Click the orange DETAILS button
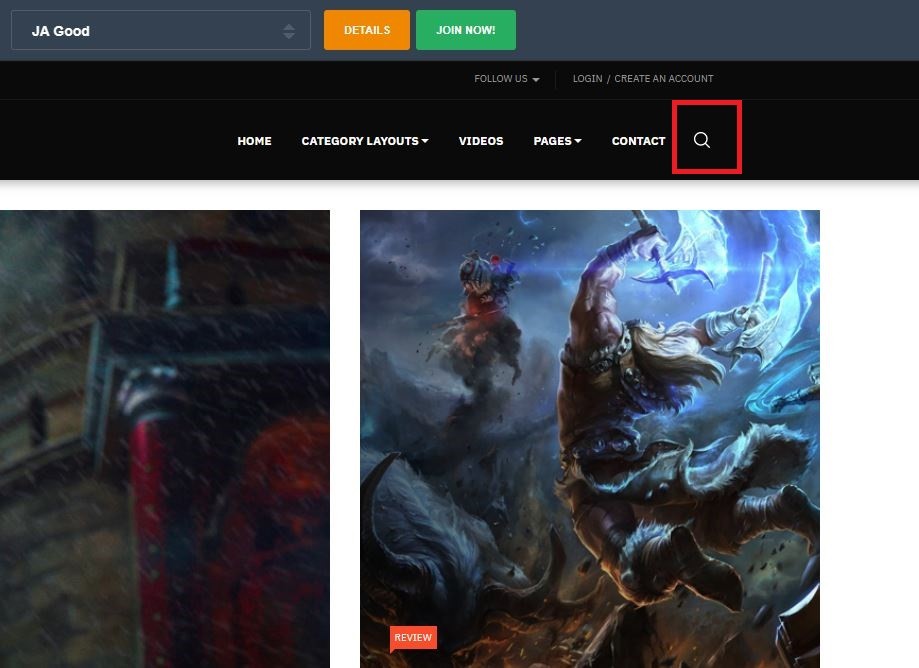This screenshot has width=919, height=668. click(x=367, y=30)
